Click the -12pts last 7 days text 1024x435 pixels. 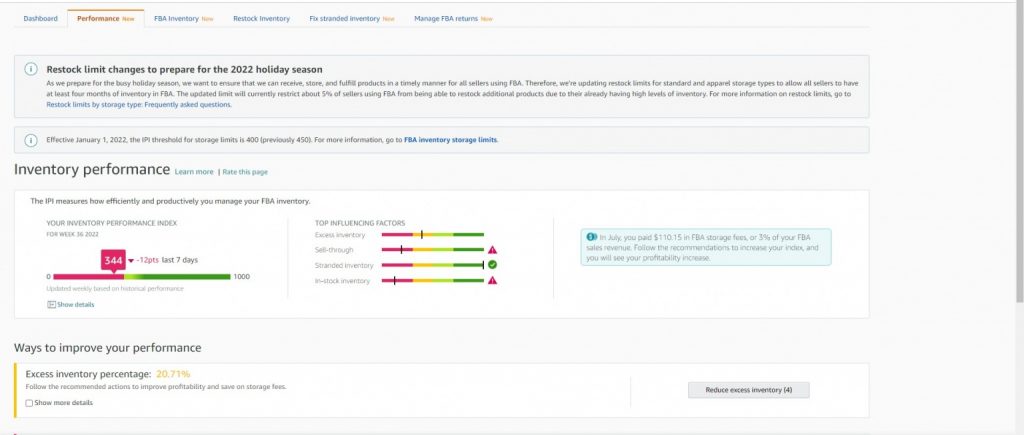tap(167, 260)
